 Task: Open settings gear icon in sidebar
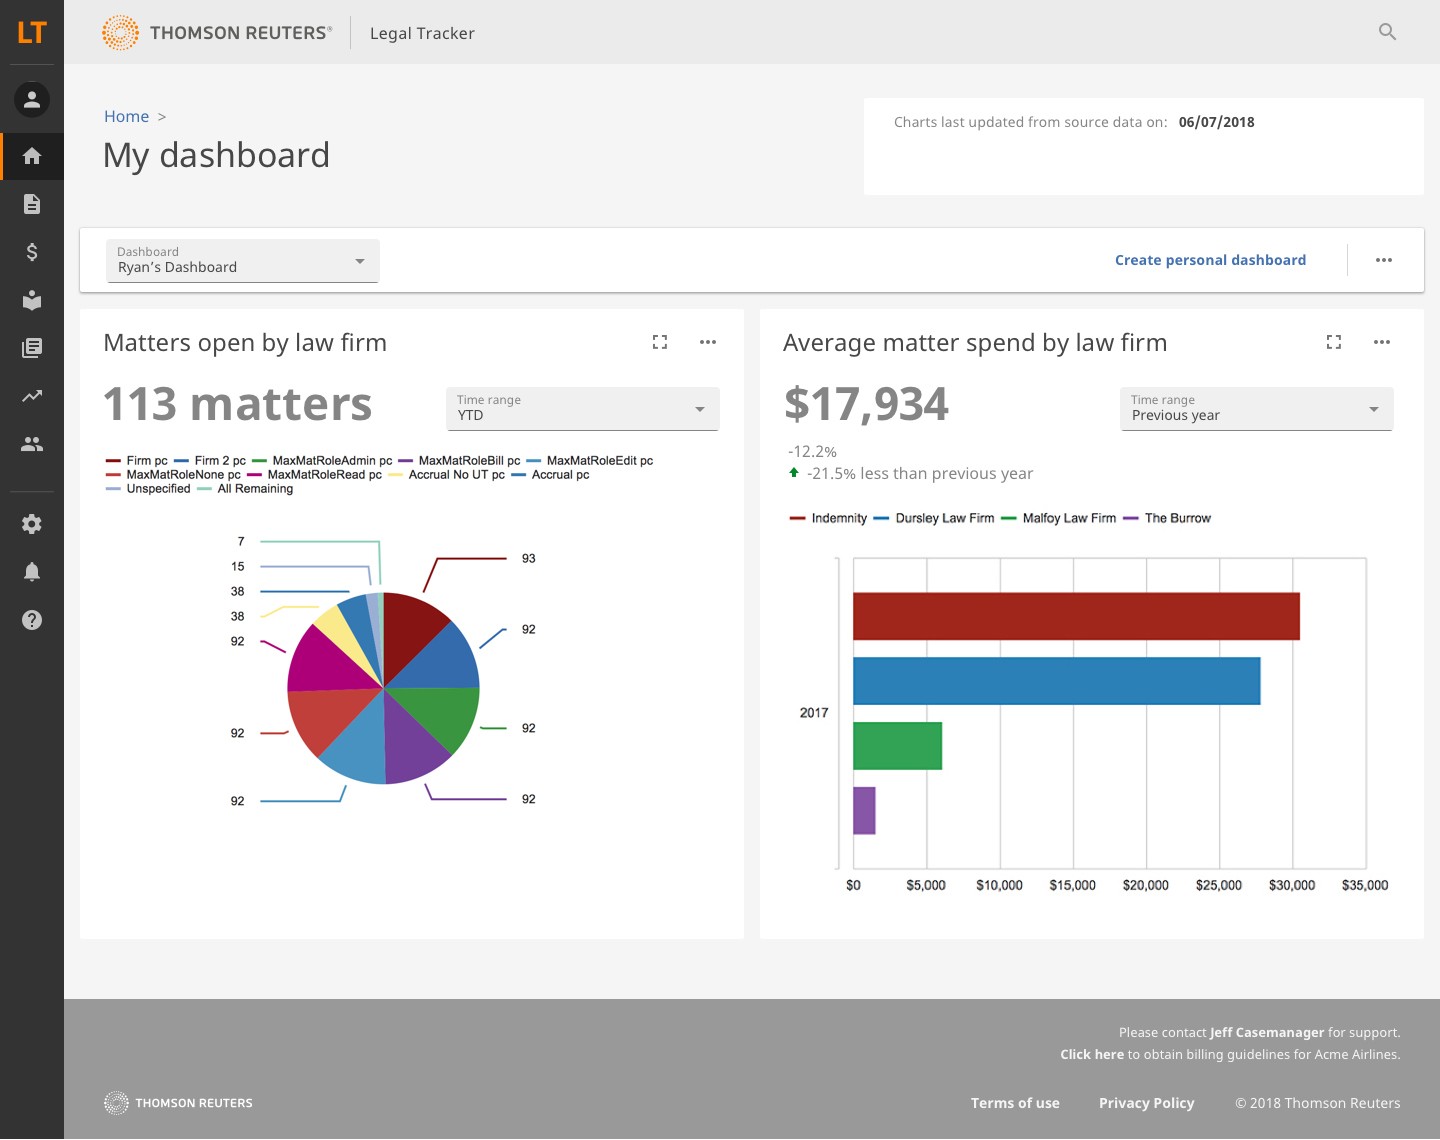click(32, 524)
